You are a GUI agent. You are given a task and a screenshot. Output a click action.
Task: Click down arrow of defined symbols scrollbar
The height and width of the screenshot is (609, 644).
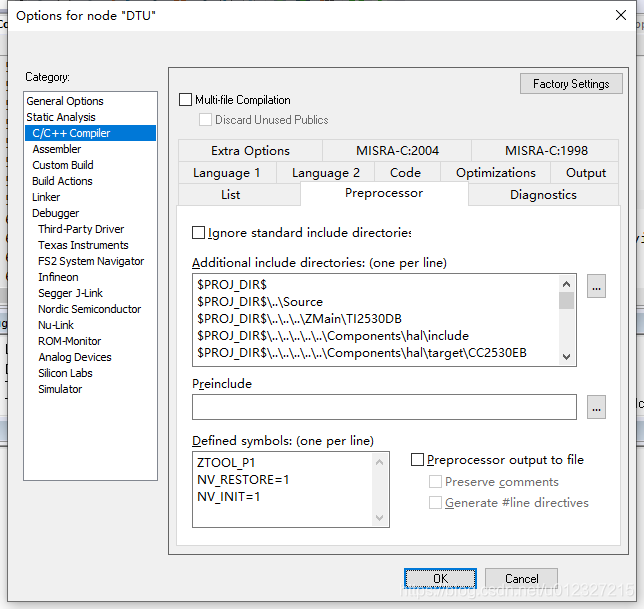380,517
